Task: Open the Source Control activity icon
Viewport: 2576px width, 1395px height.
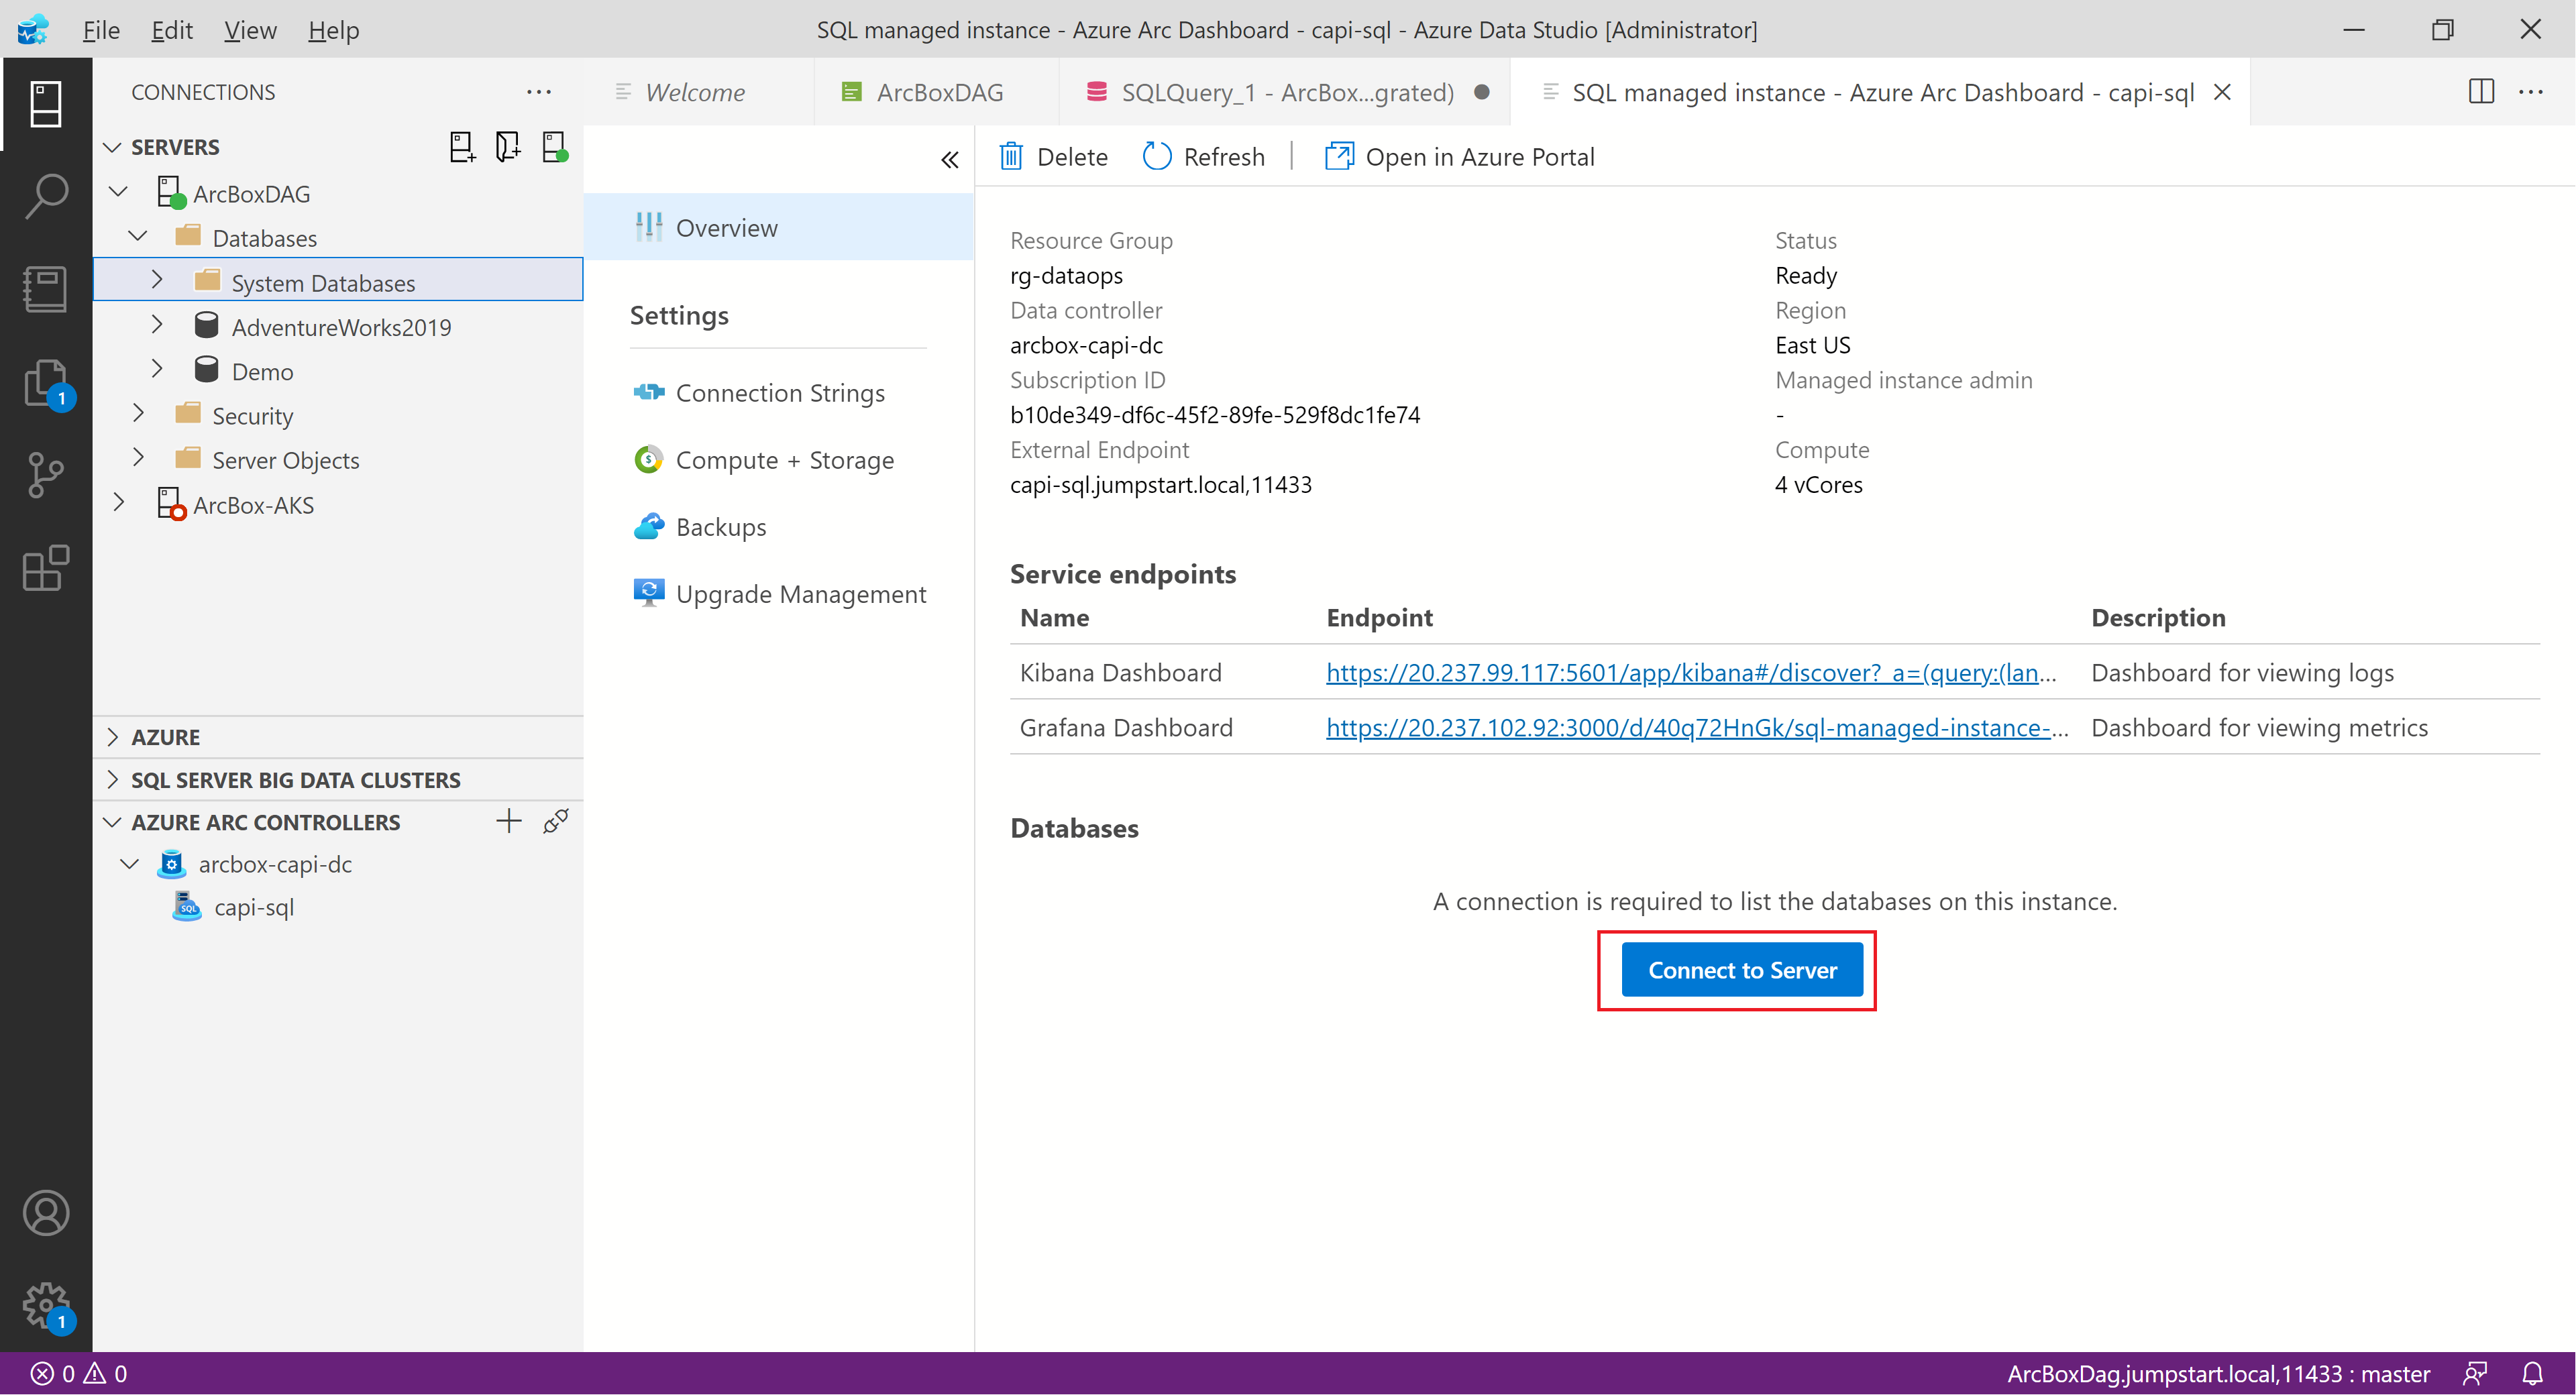Action: click(x=46, y=475)
